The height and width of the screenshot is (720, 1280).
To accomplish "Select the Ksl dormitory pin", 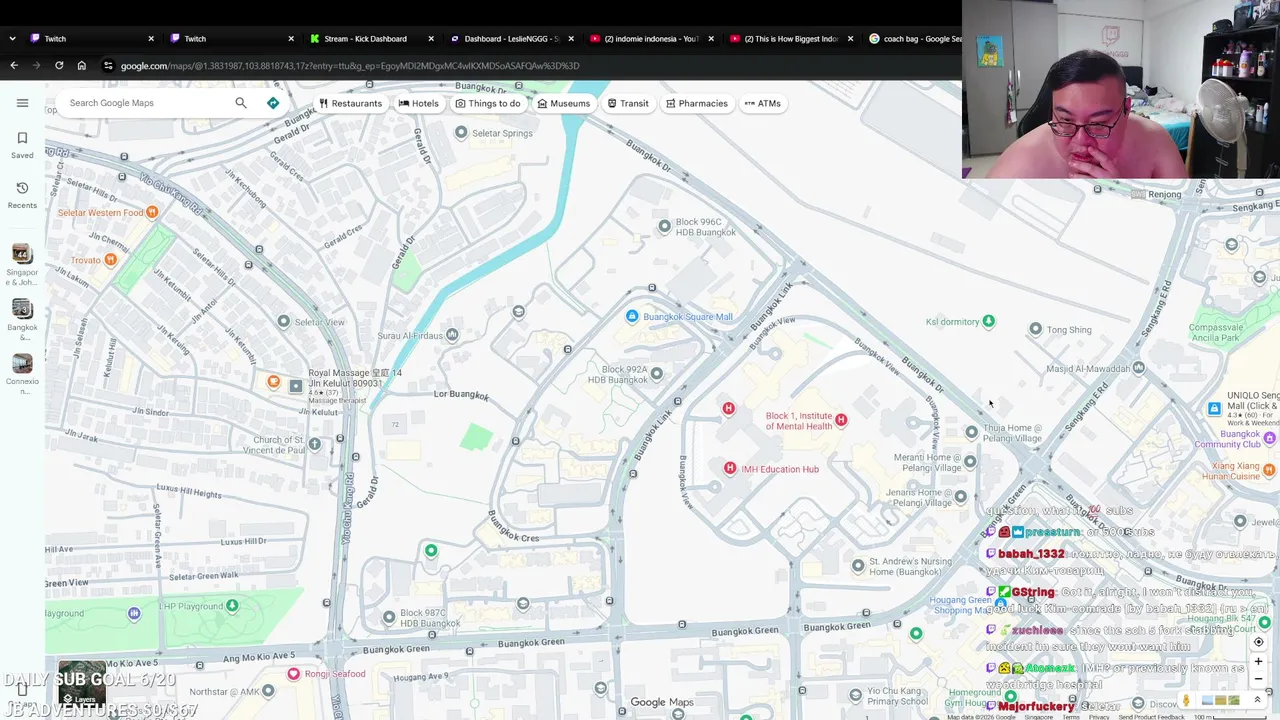I will 988,321.
